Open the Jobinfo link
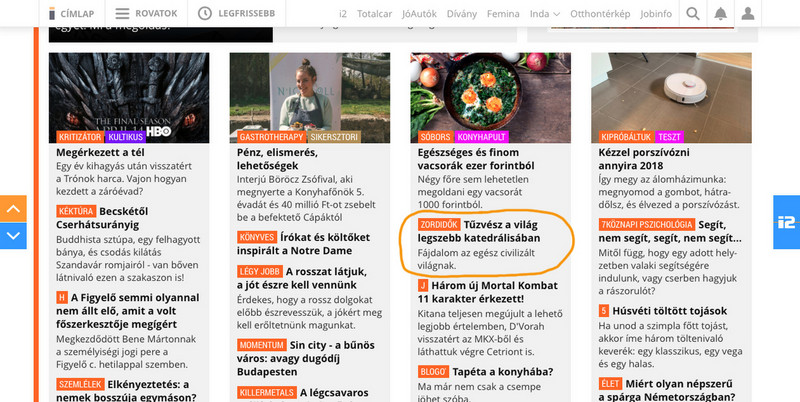800x402 pixels. pyautogui.click(x=656, y=14)
